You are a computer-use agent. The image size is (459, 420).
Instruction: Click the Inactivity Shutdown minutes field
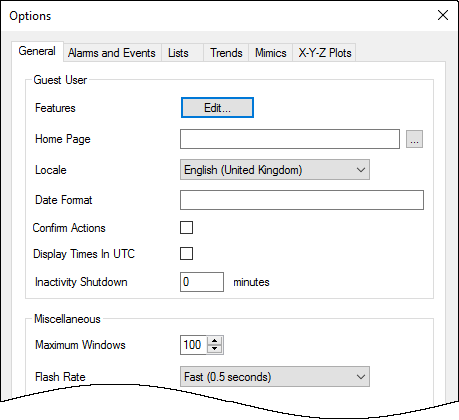pos(202,282)
